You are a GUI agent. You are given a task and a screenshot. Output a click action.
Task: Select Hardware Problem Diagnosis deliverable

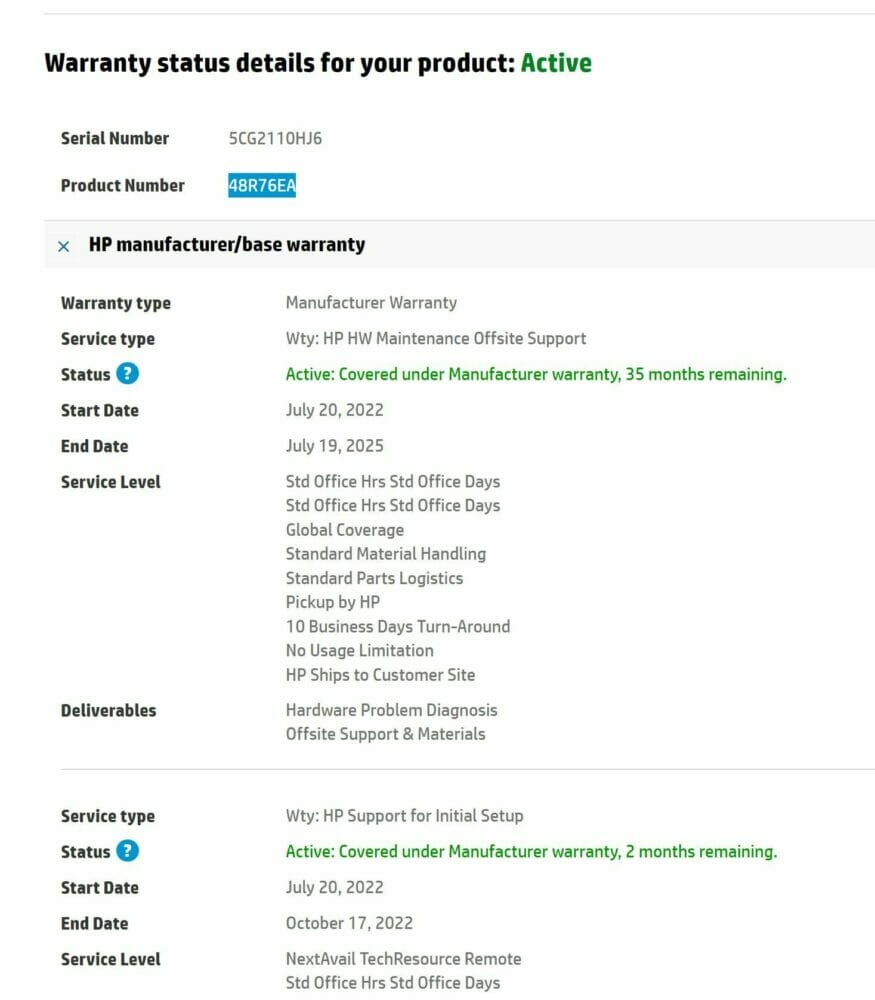pos(391,710)
